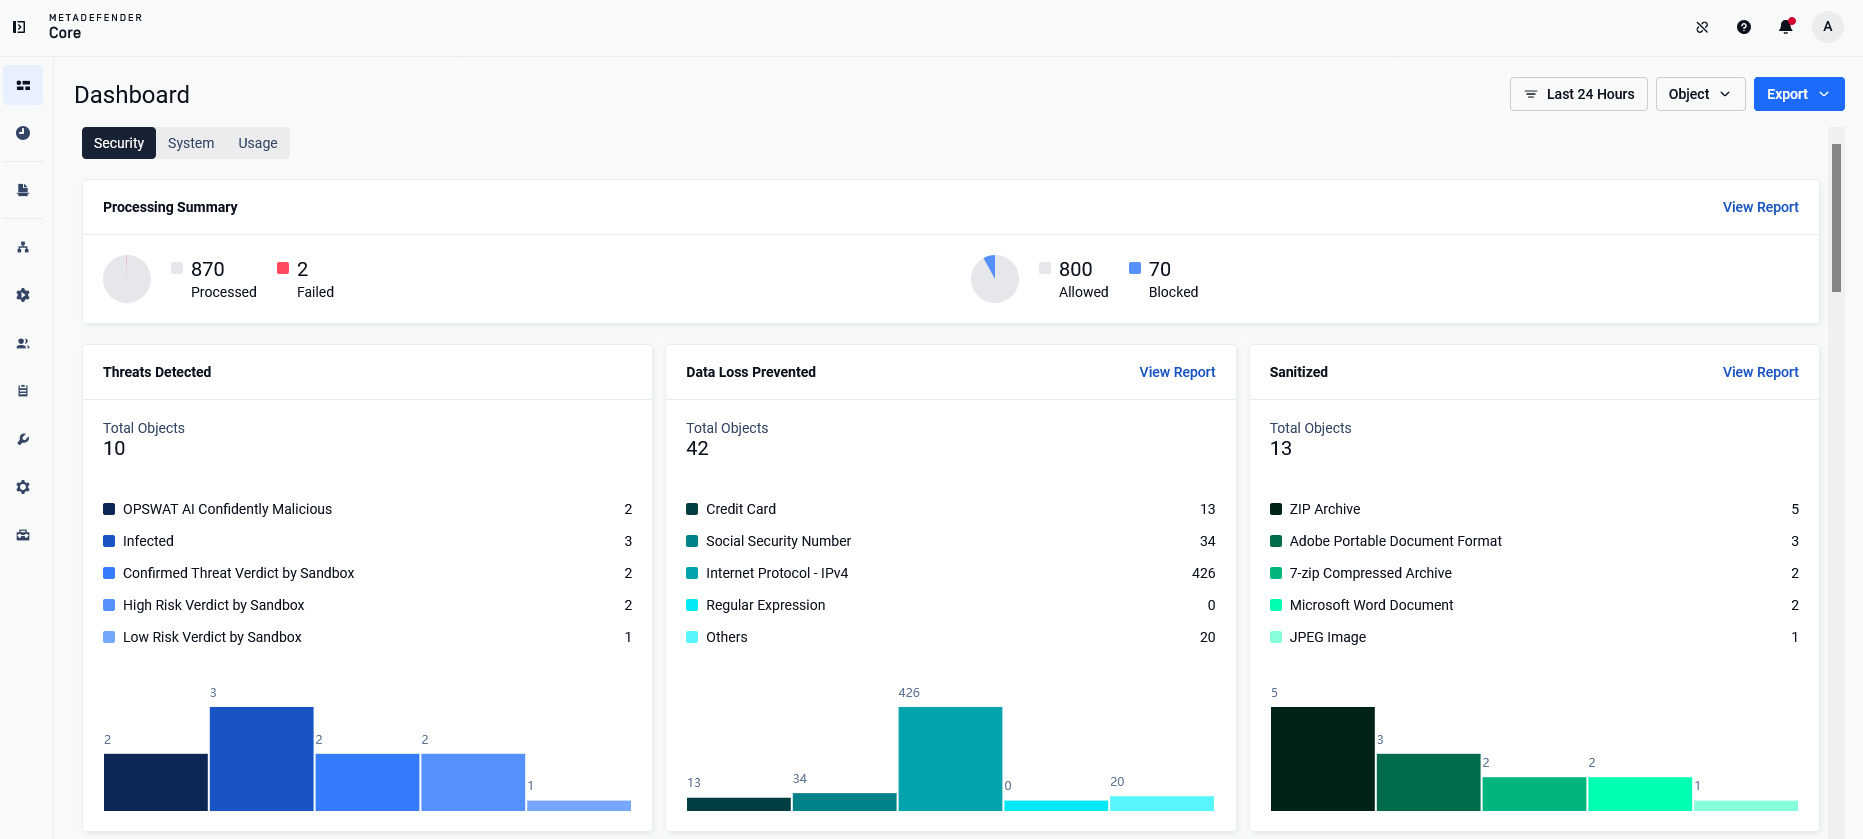This screenshot has height=839, width=1863.
Task: Open the document files icon in sidebar
Action: click(23, 190)
